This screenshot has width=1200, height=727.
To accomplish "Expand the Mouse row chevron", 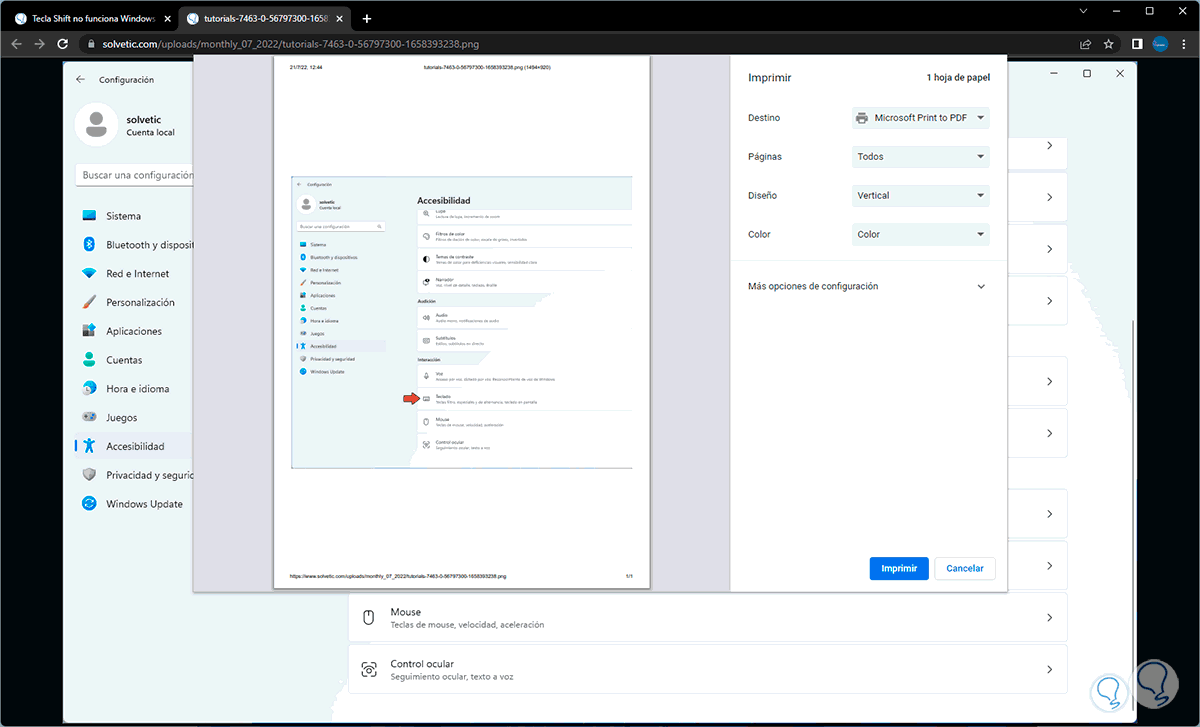I will [1049, 618].
